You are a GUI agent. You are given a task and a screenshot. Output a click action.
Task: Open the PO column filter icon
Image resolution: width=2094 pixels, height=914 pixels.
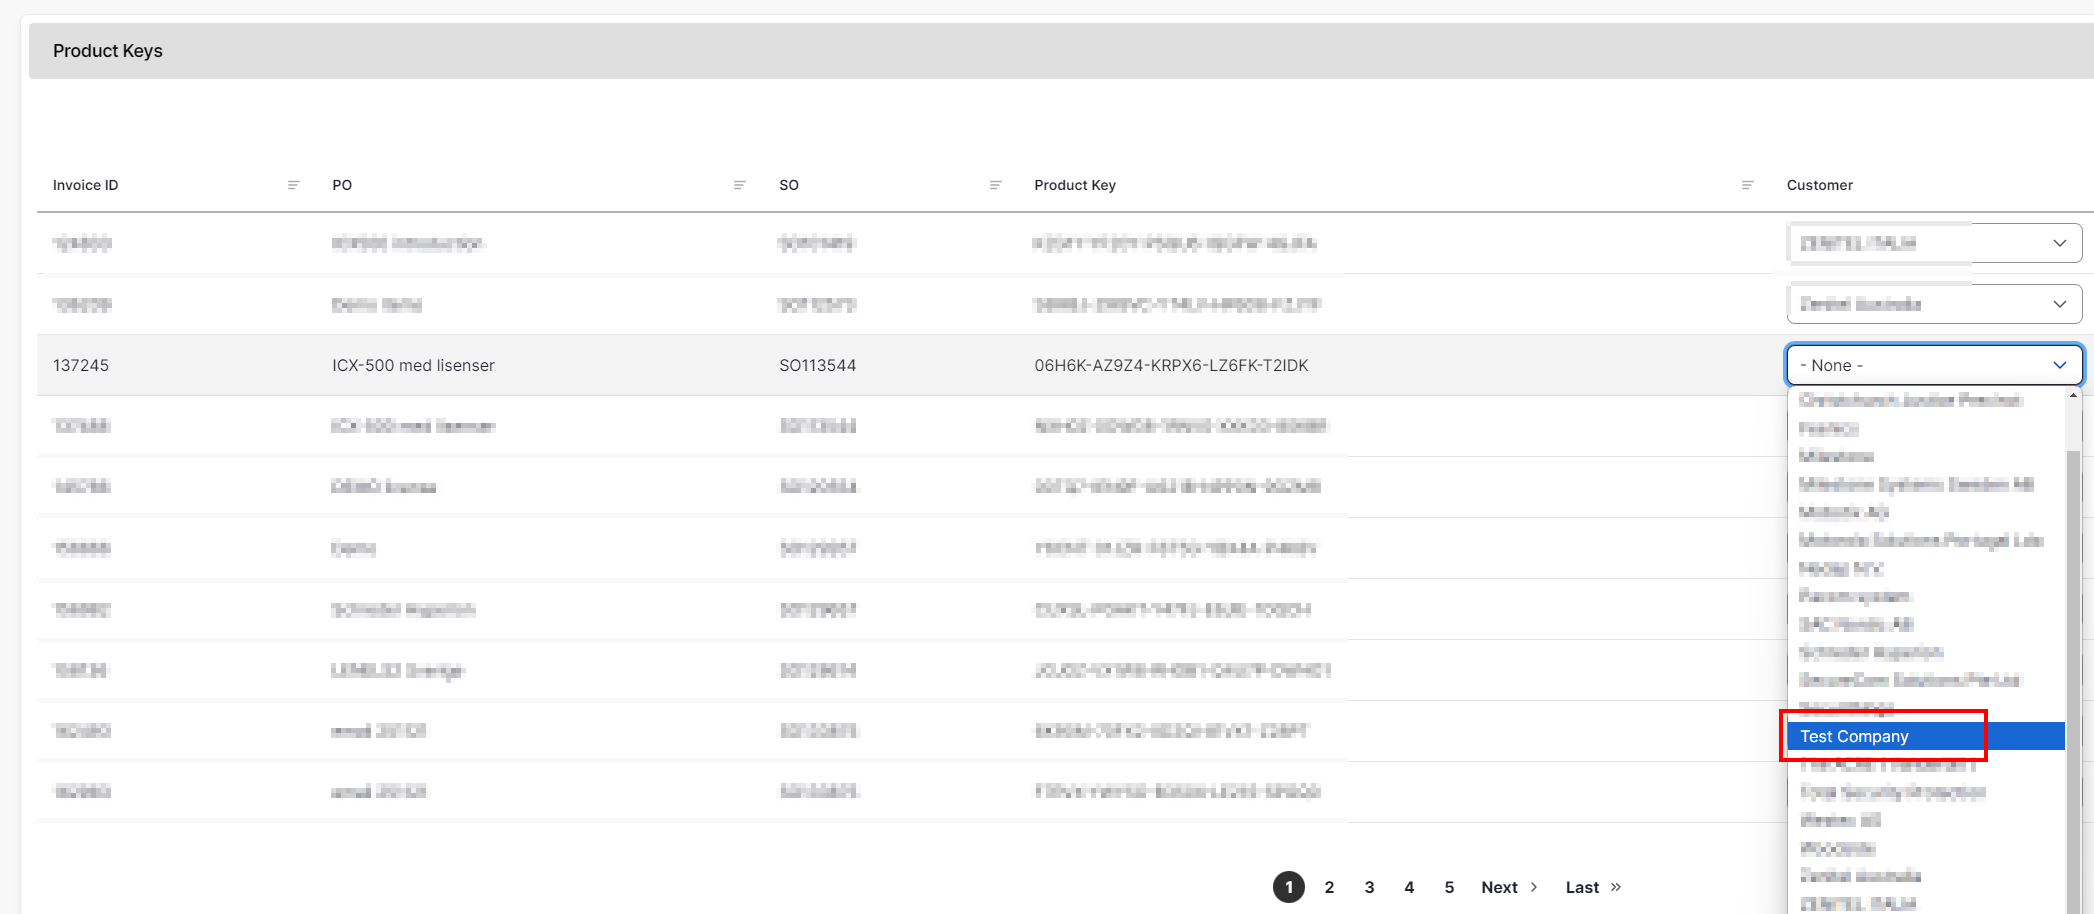coord(739,185)
